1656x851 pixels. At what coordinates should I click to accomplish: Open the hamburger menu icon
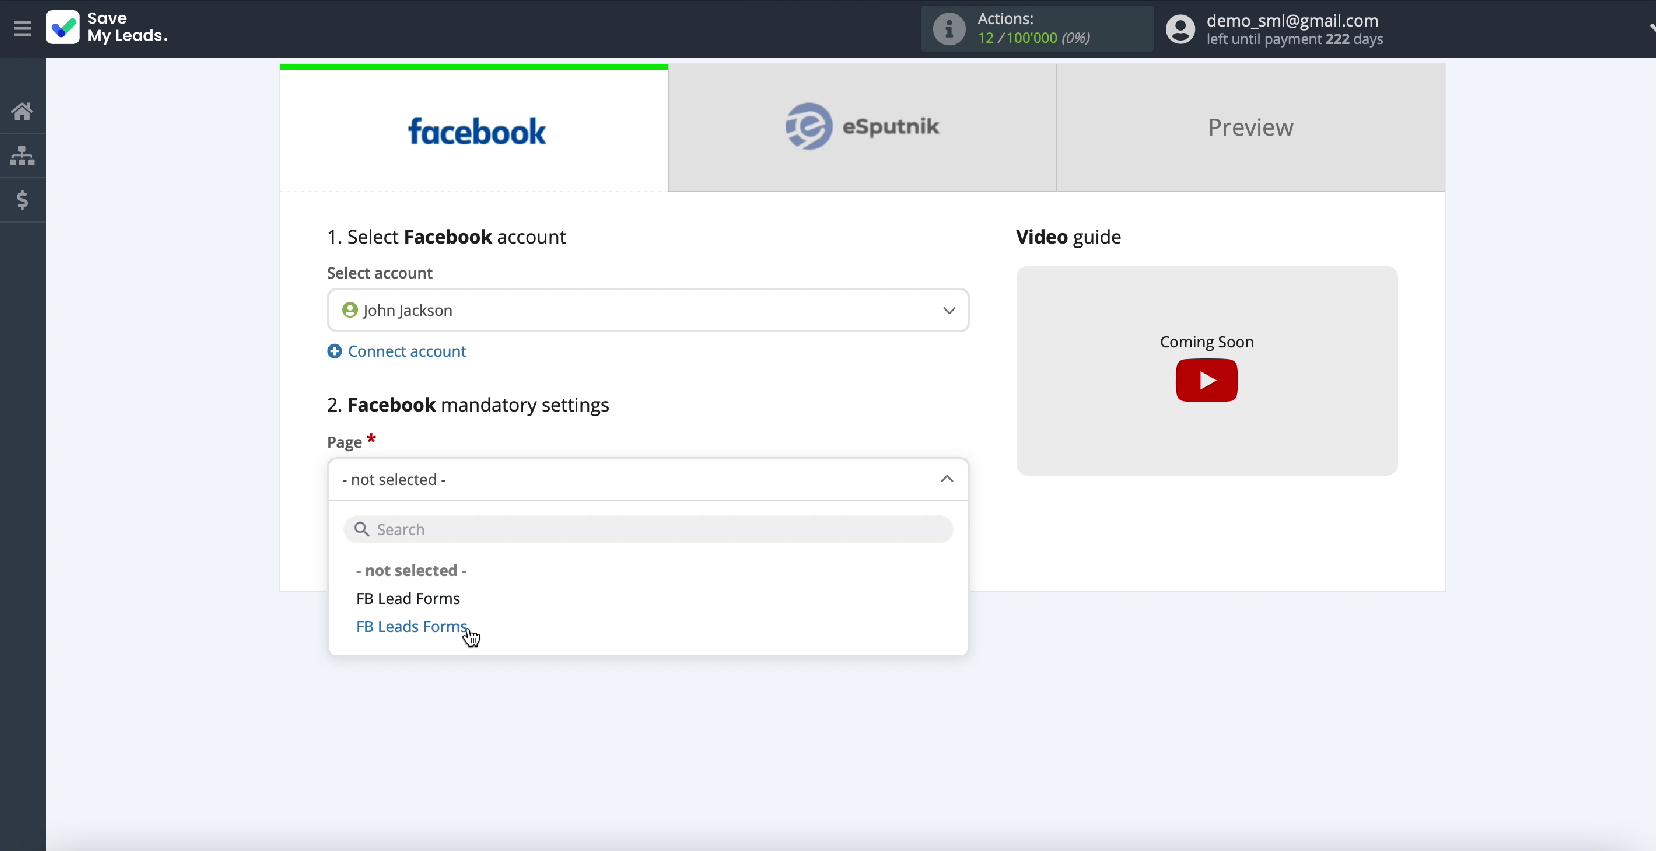(x=22, y=29)
